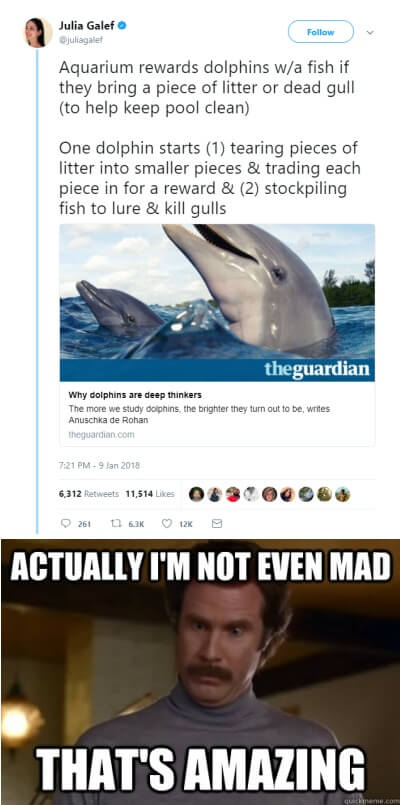Open the tweet timestamp 9 Jan 2018
This screenshot has height=805, width=400.
[x=99, y=466]
